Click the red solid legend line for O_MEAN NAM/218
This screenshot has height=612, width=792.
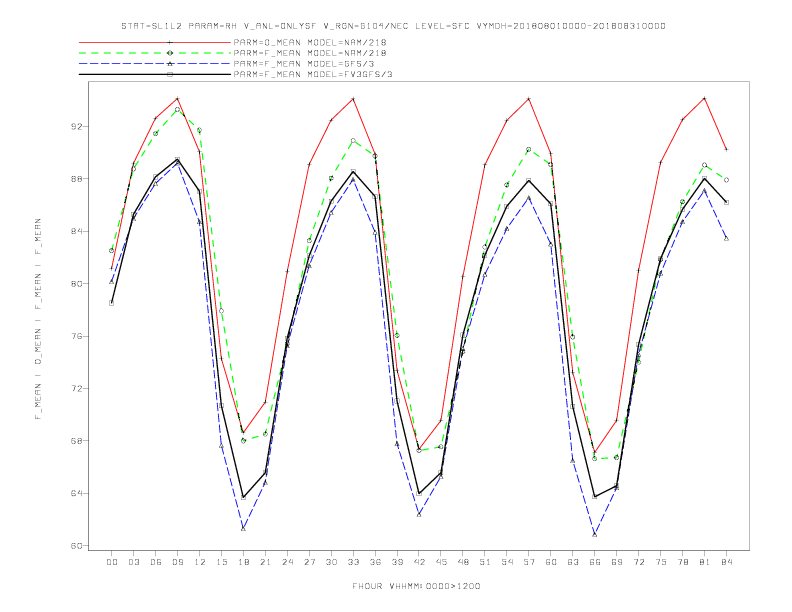(x=155, y=42)
